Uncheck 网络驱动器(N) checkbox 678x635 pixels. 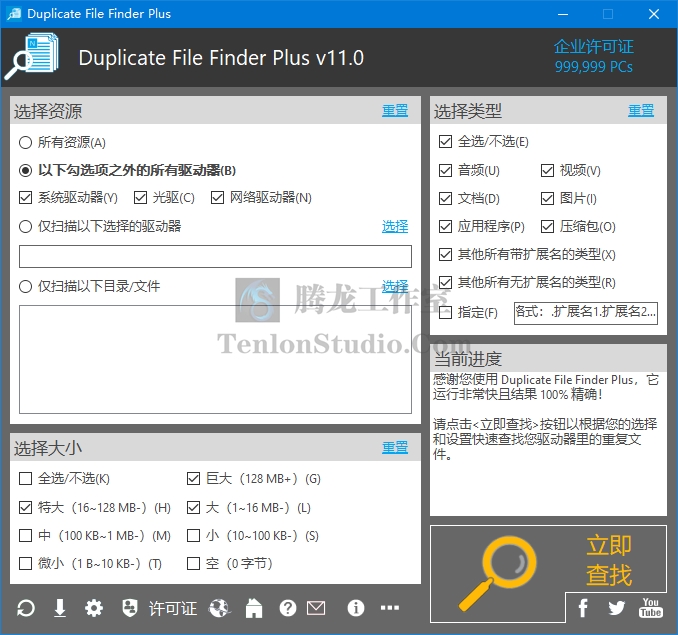tap(217, 198)
